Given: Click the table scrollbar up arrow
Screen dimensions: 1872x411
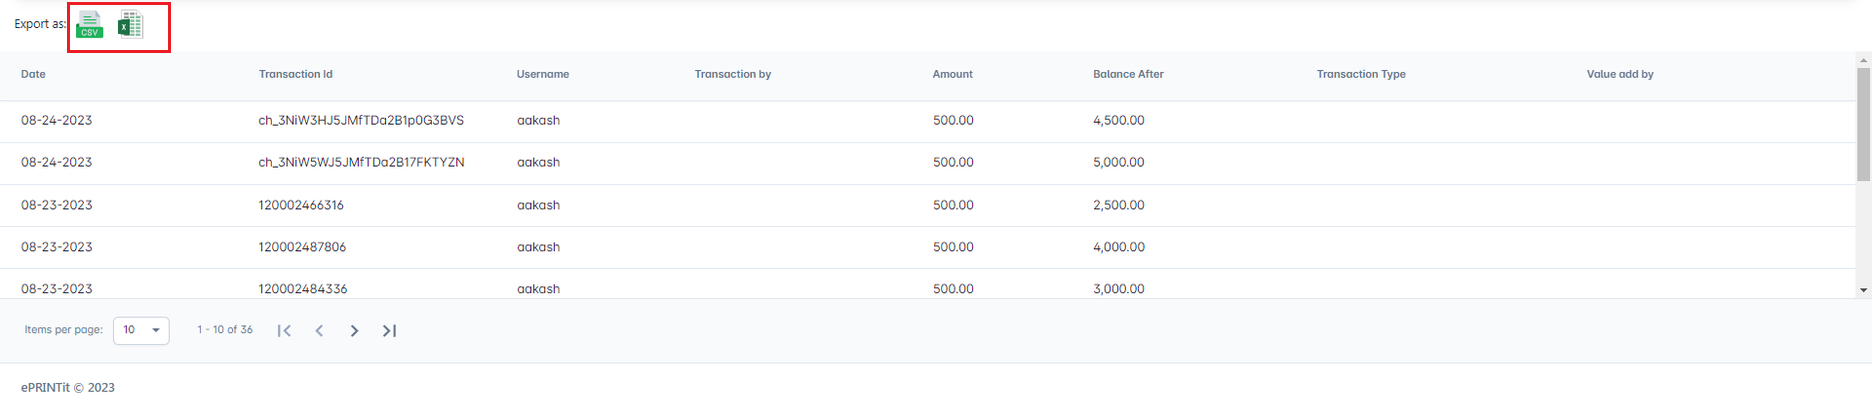Looking at the screenshot, I should [1863, 61].
